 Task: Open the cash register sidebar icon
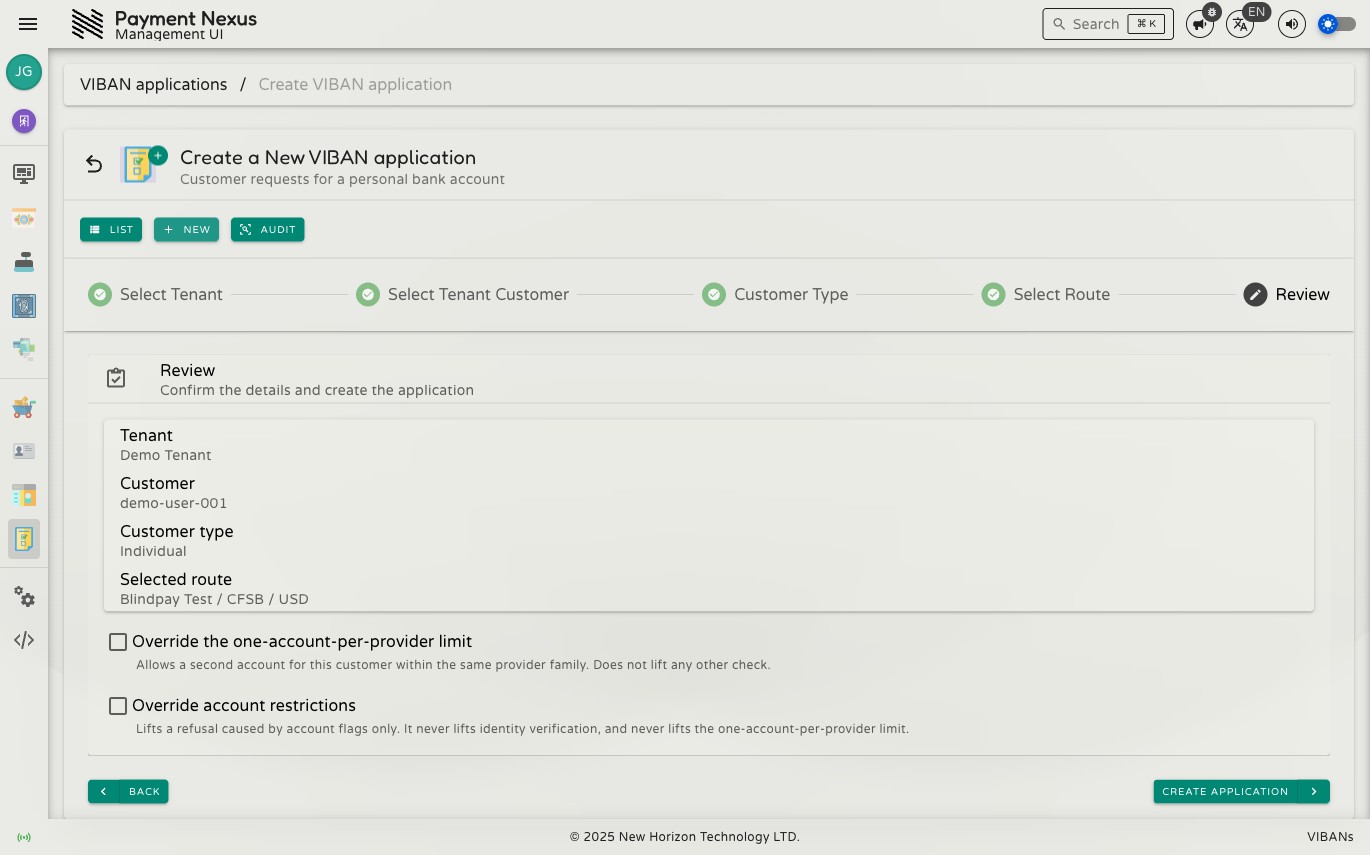tap(24, 262)
